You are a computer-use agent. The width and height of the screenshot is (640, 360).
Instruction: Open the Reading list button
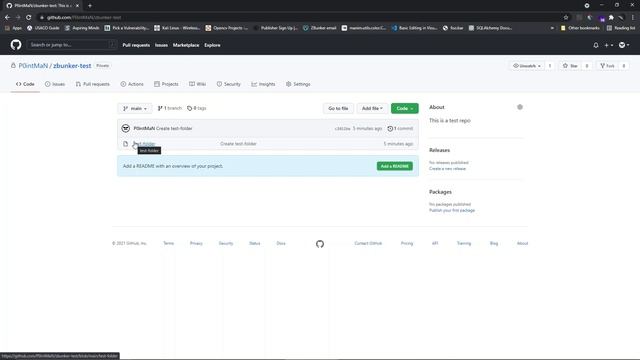tap(621, 28)
